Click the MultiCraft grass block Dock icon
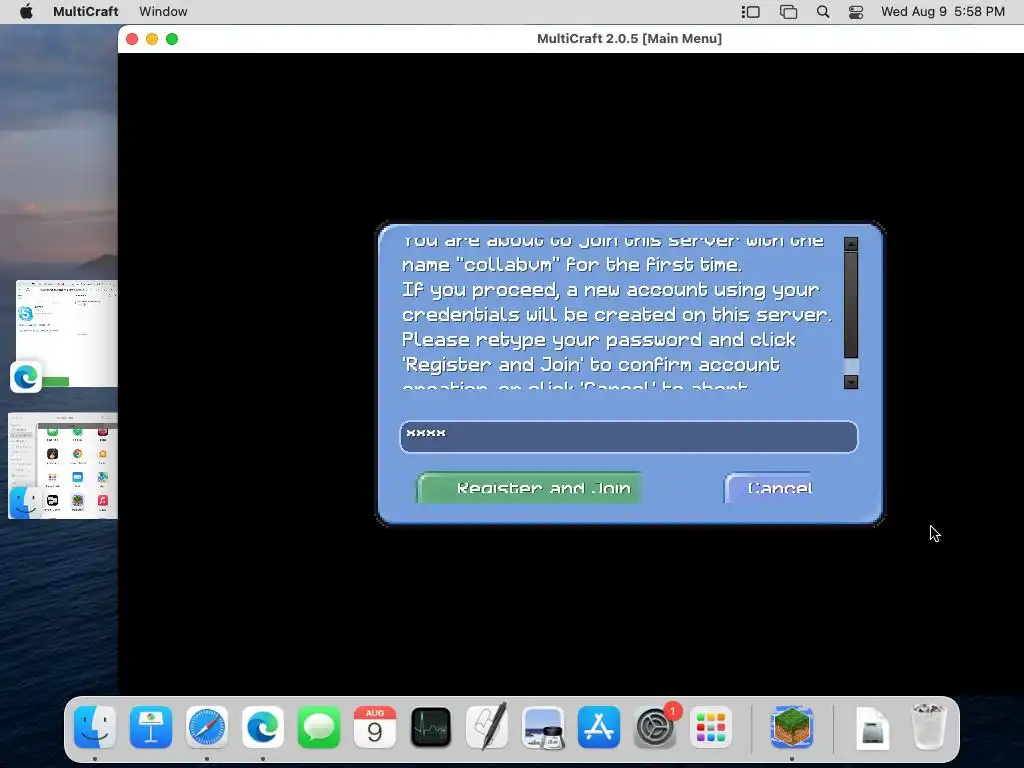The width and height of the screenshot is (1024, 768). point(792,727)
